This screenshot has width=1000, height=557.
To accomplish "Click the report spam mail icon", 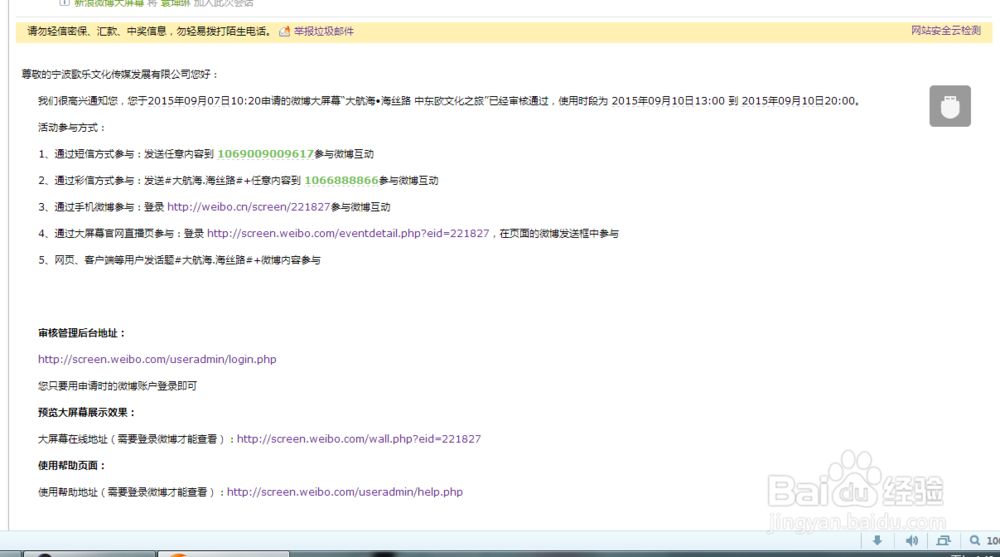I will point(284,31).
